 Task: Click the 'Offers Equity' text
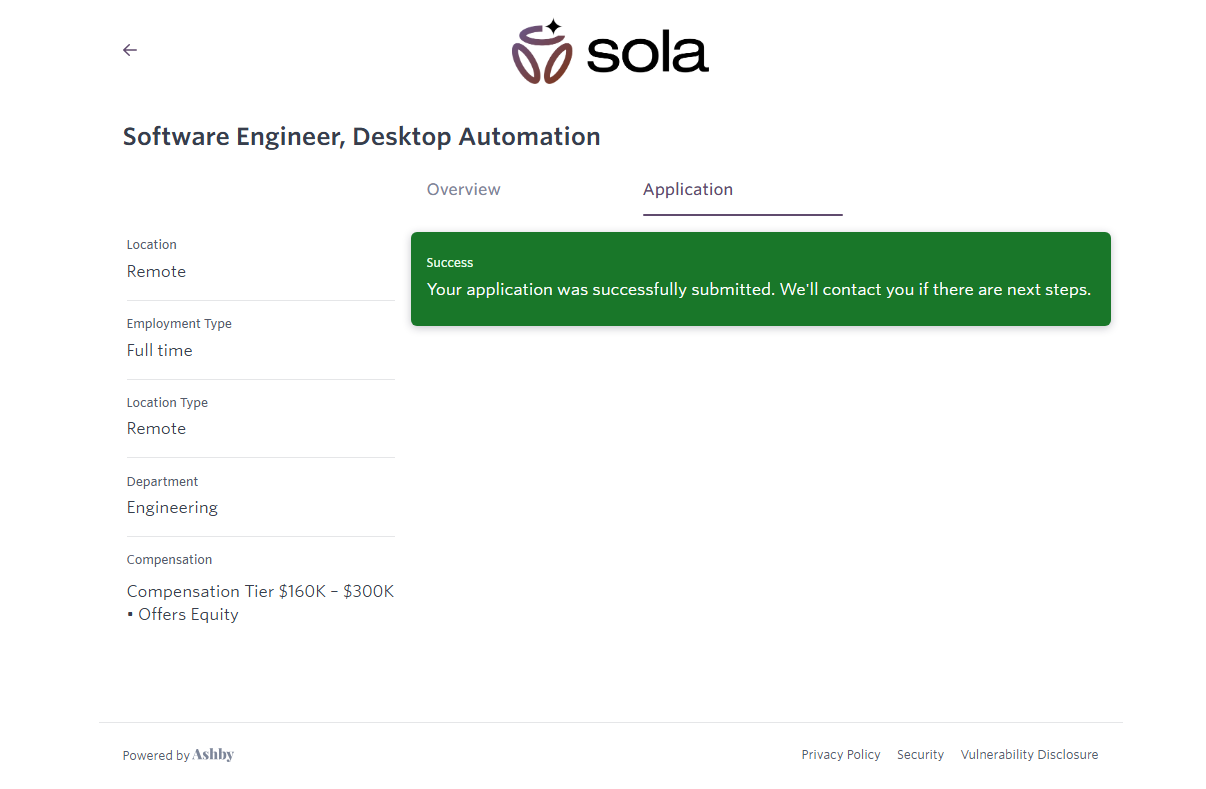coord(188,615)
